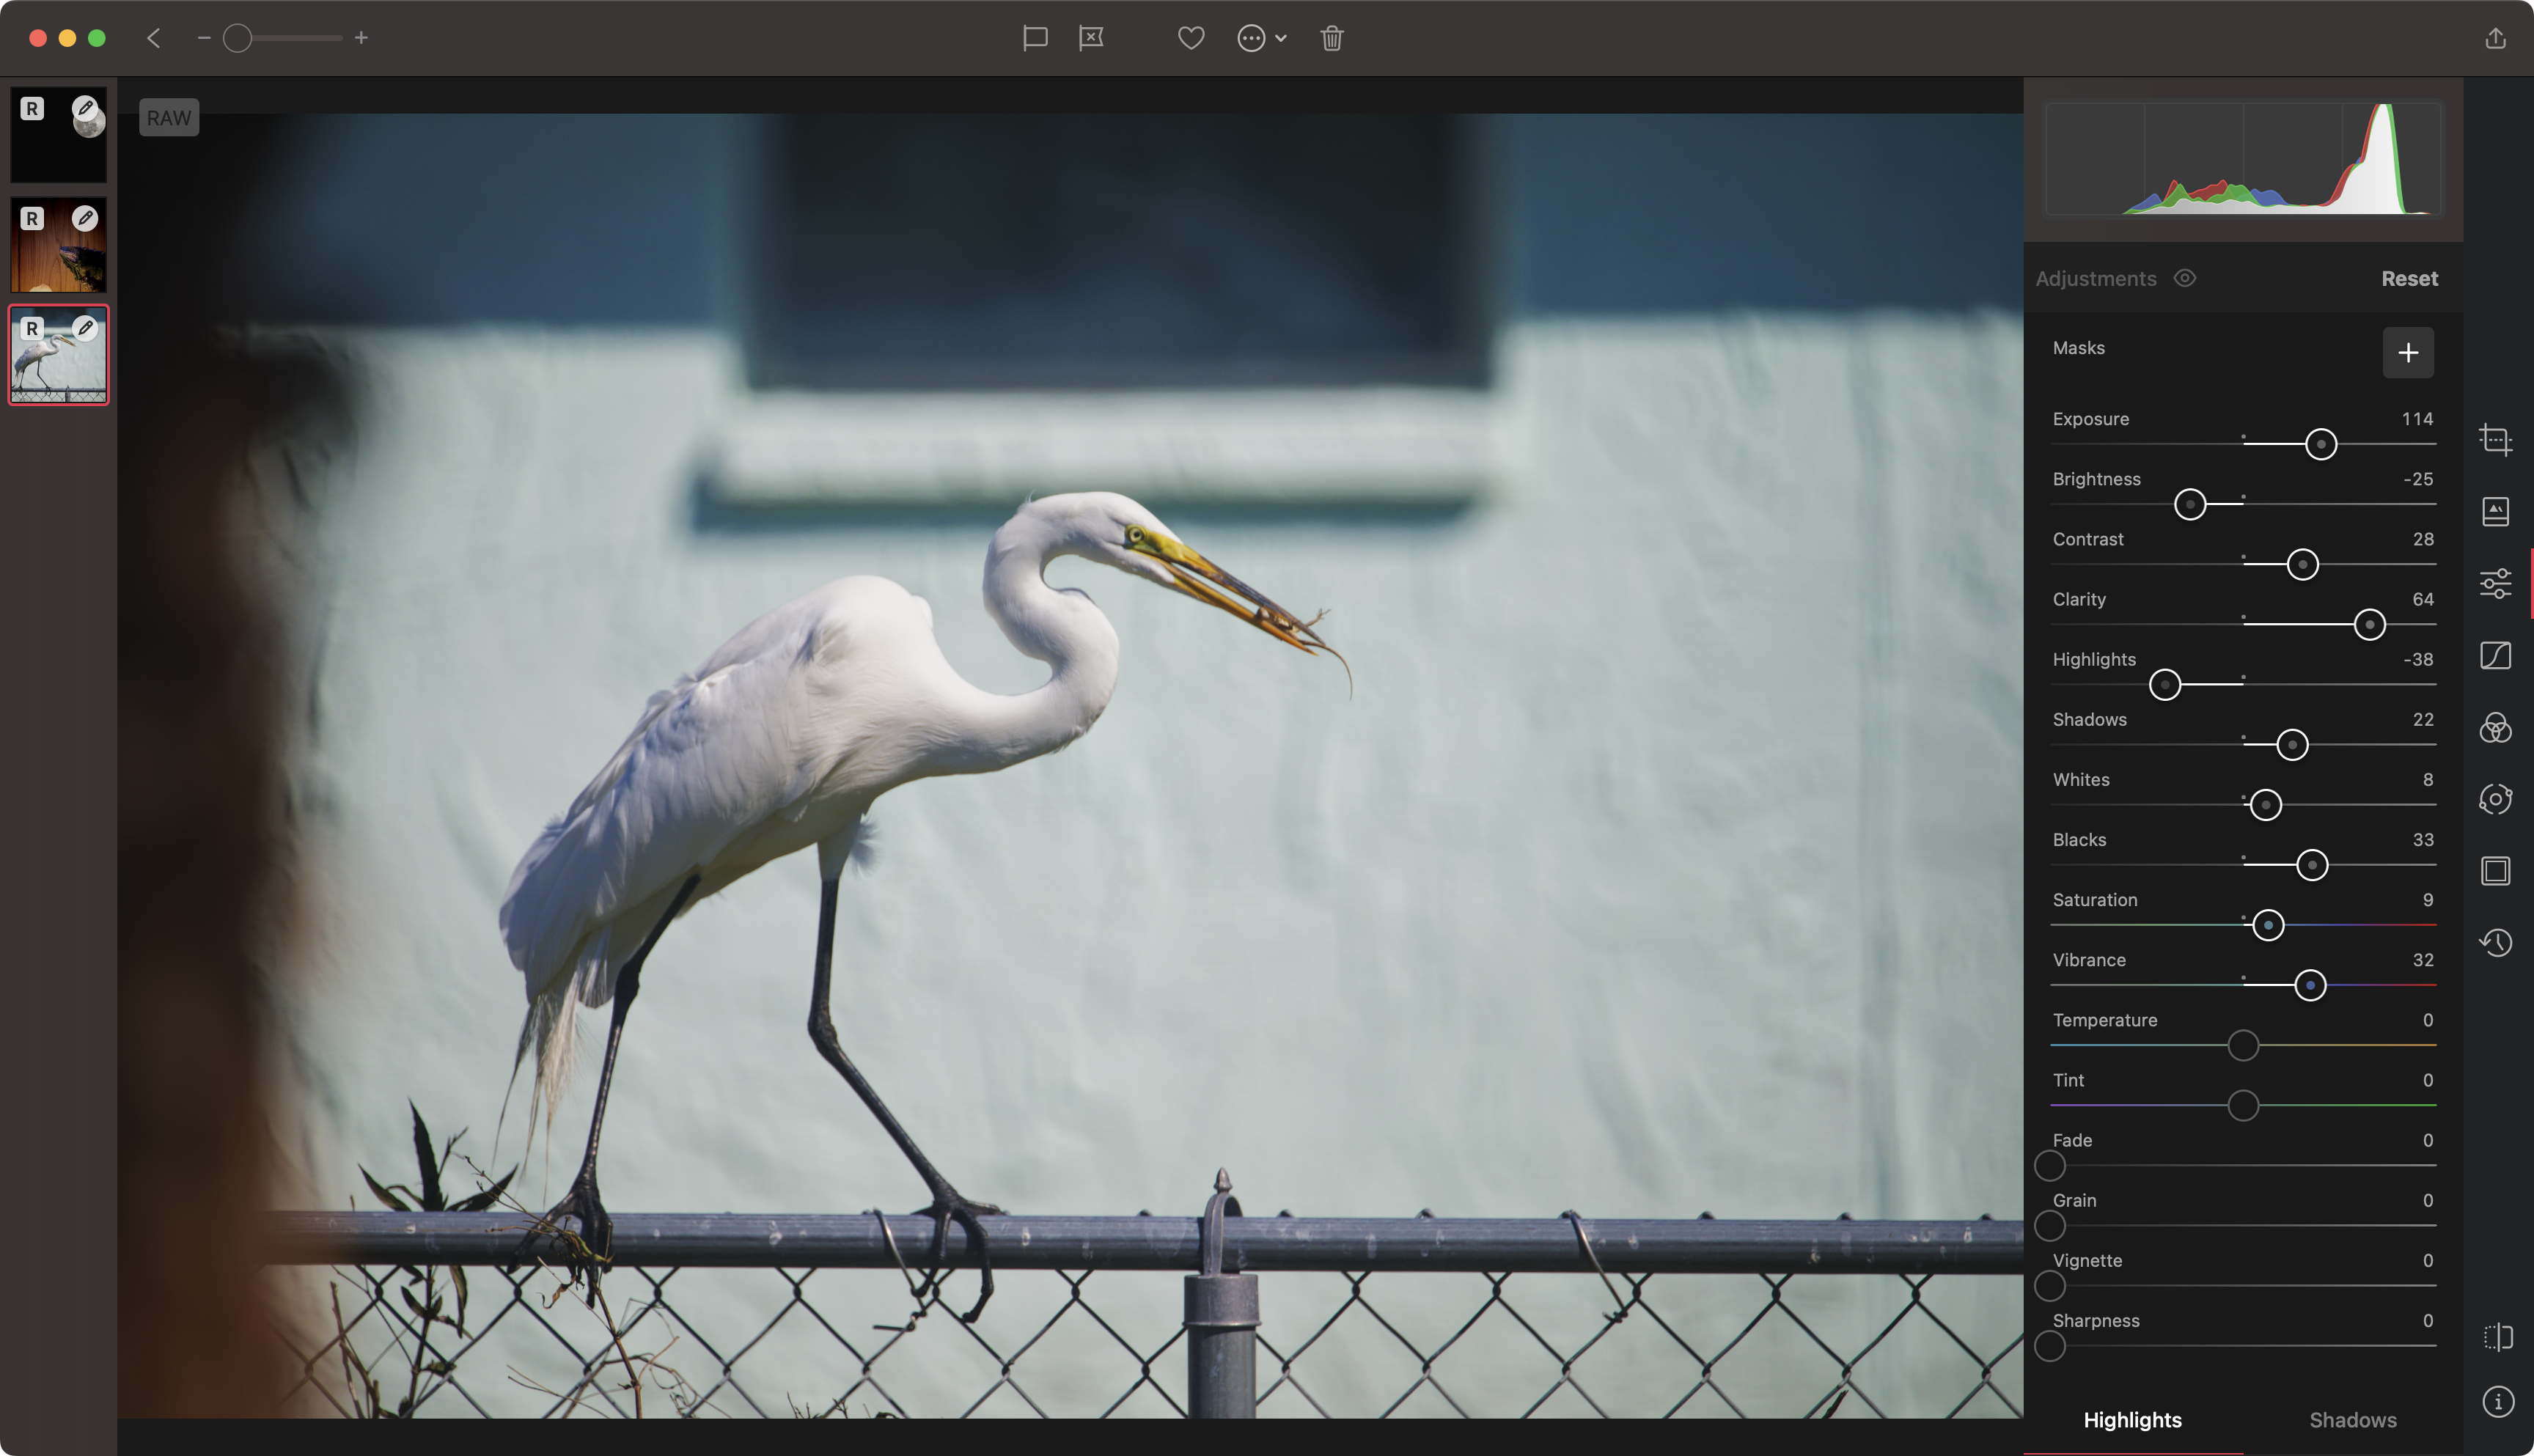Click the edit pencil badge on egret thumbnail
The height and width of the screenshot is (1456, 2534).
(x=85, y=328)
